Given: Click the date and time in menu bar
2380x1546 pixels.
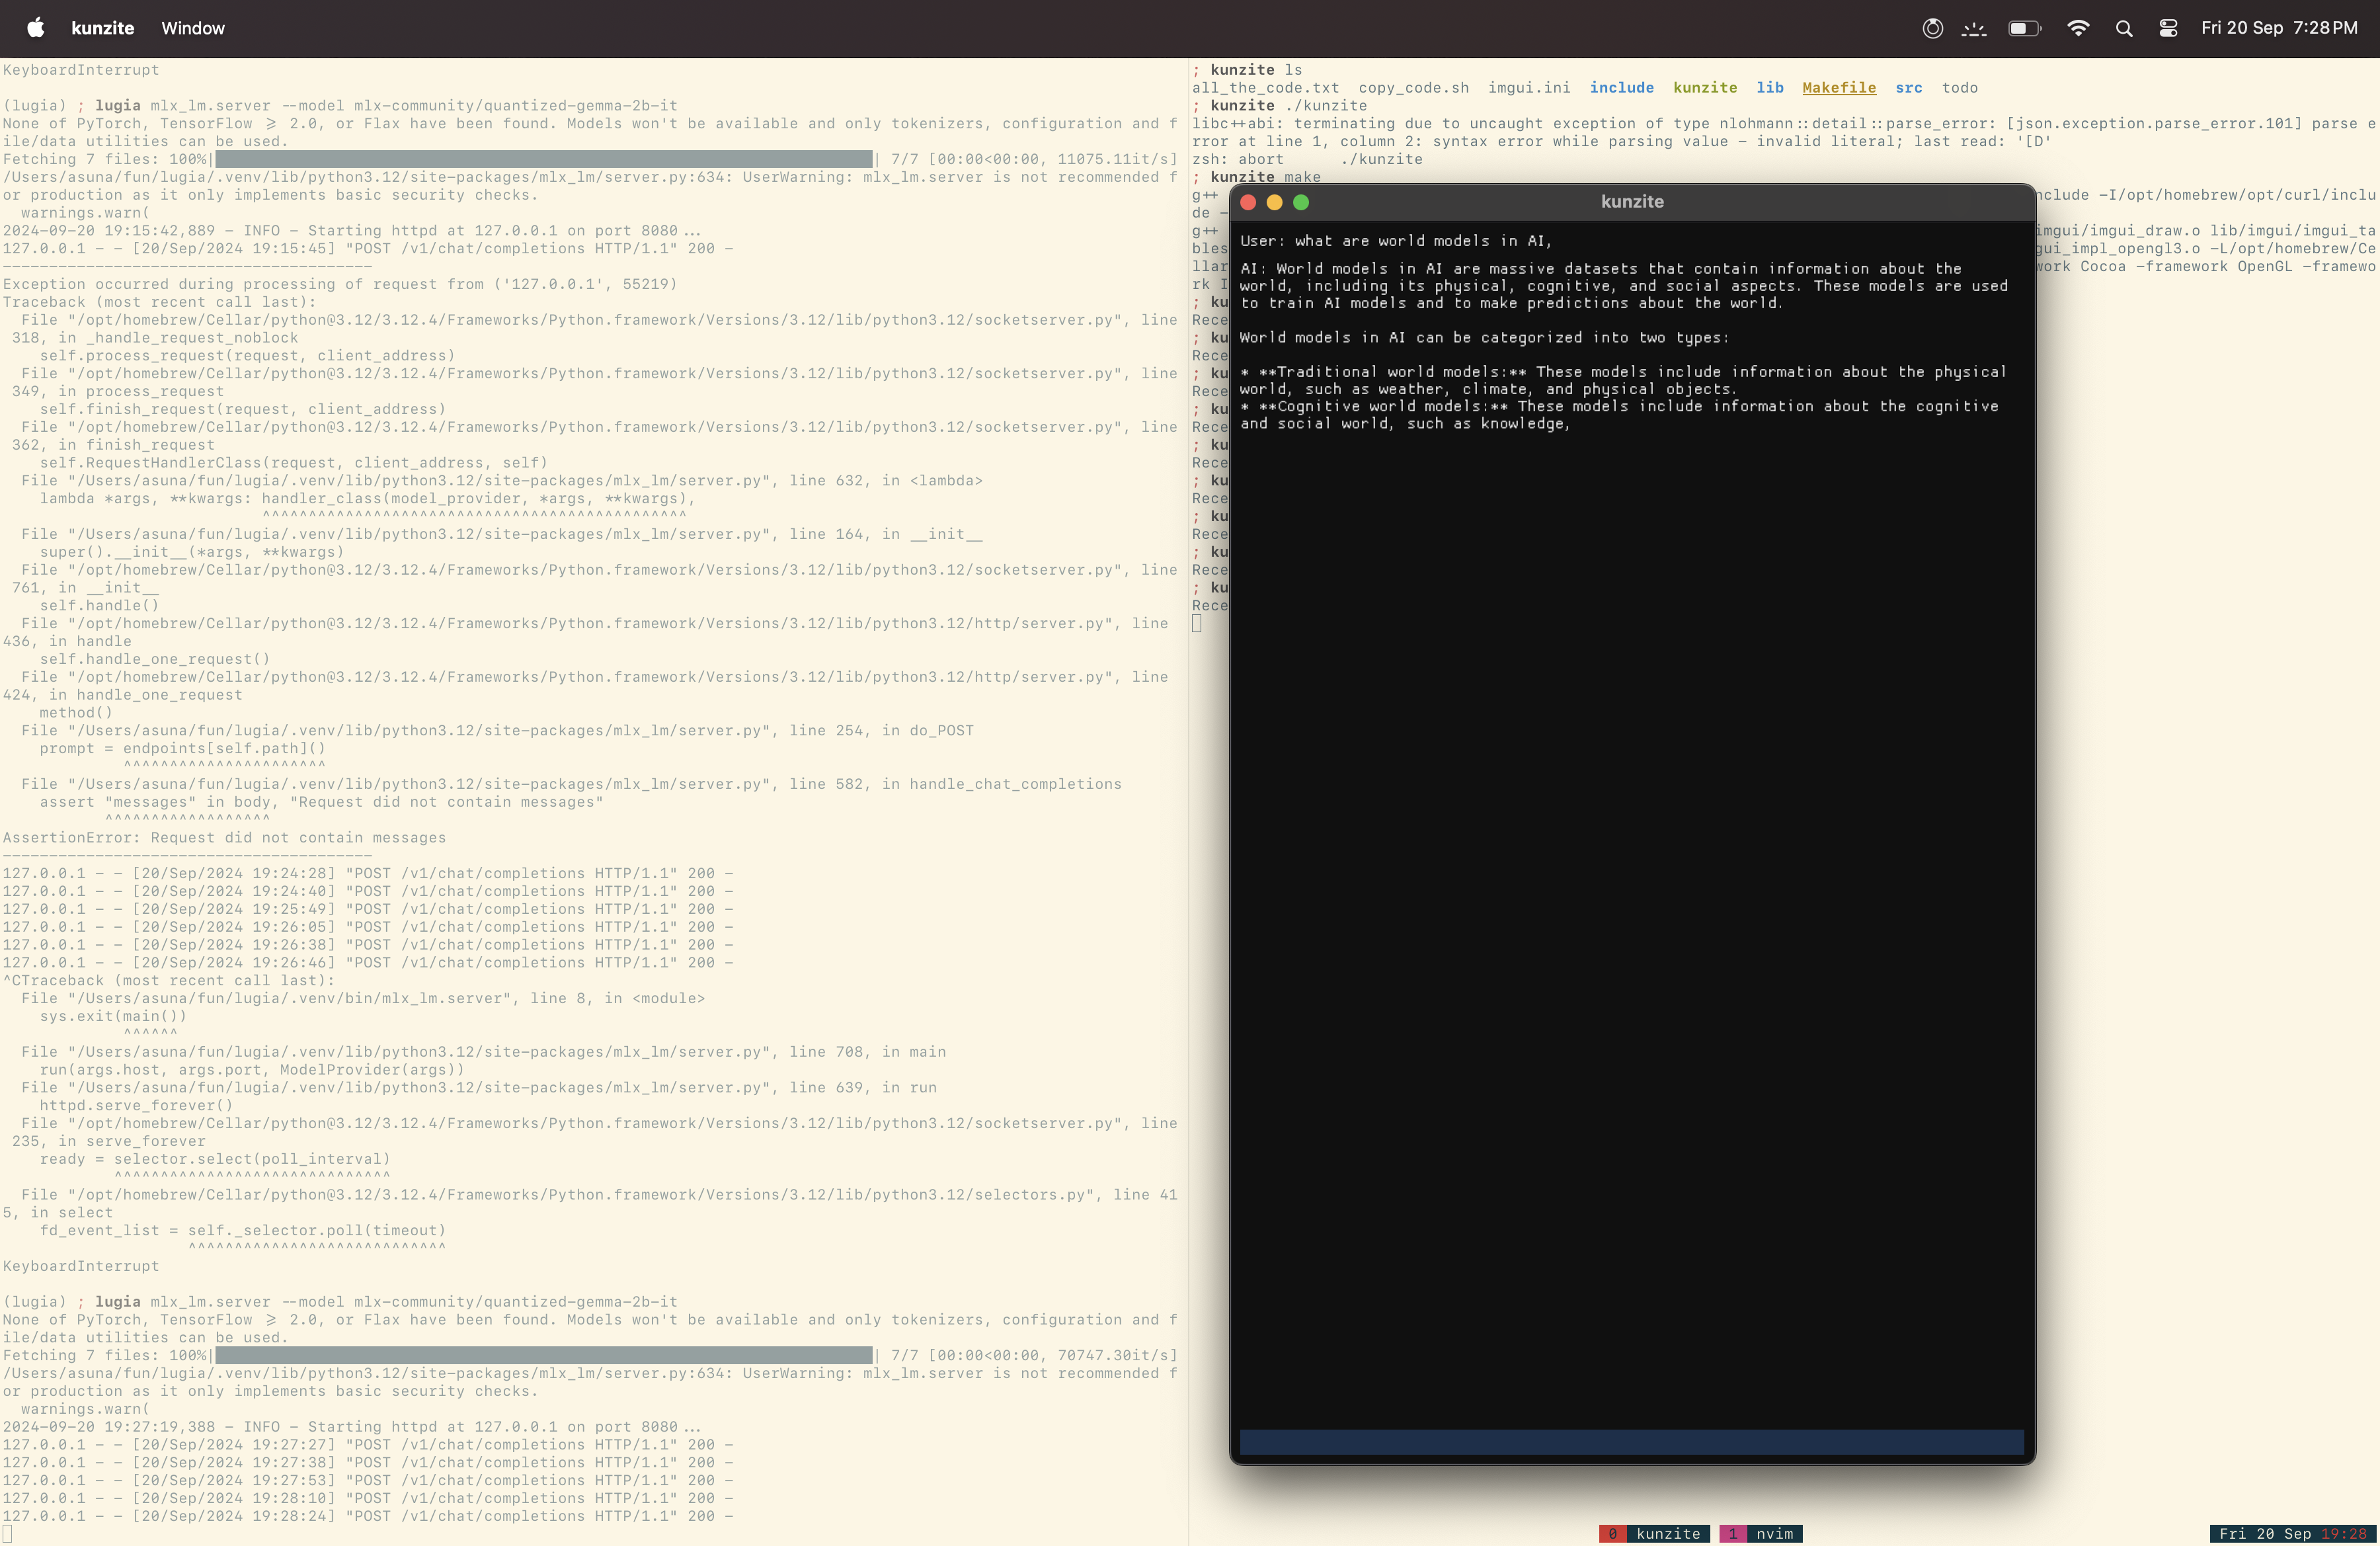Looking at the screenshot, I should (x=2278, y=28).
